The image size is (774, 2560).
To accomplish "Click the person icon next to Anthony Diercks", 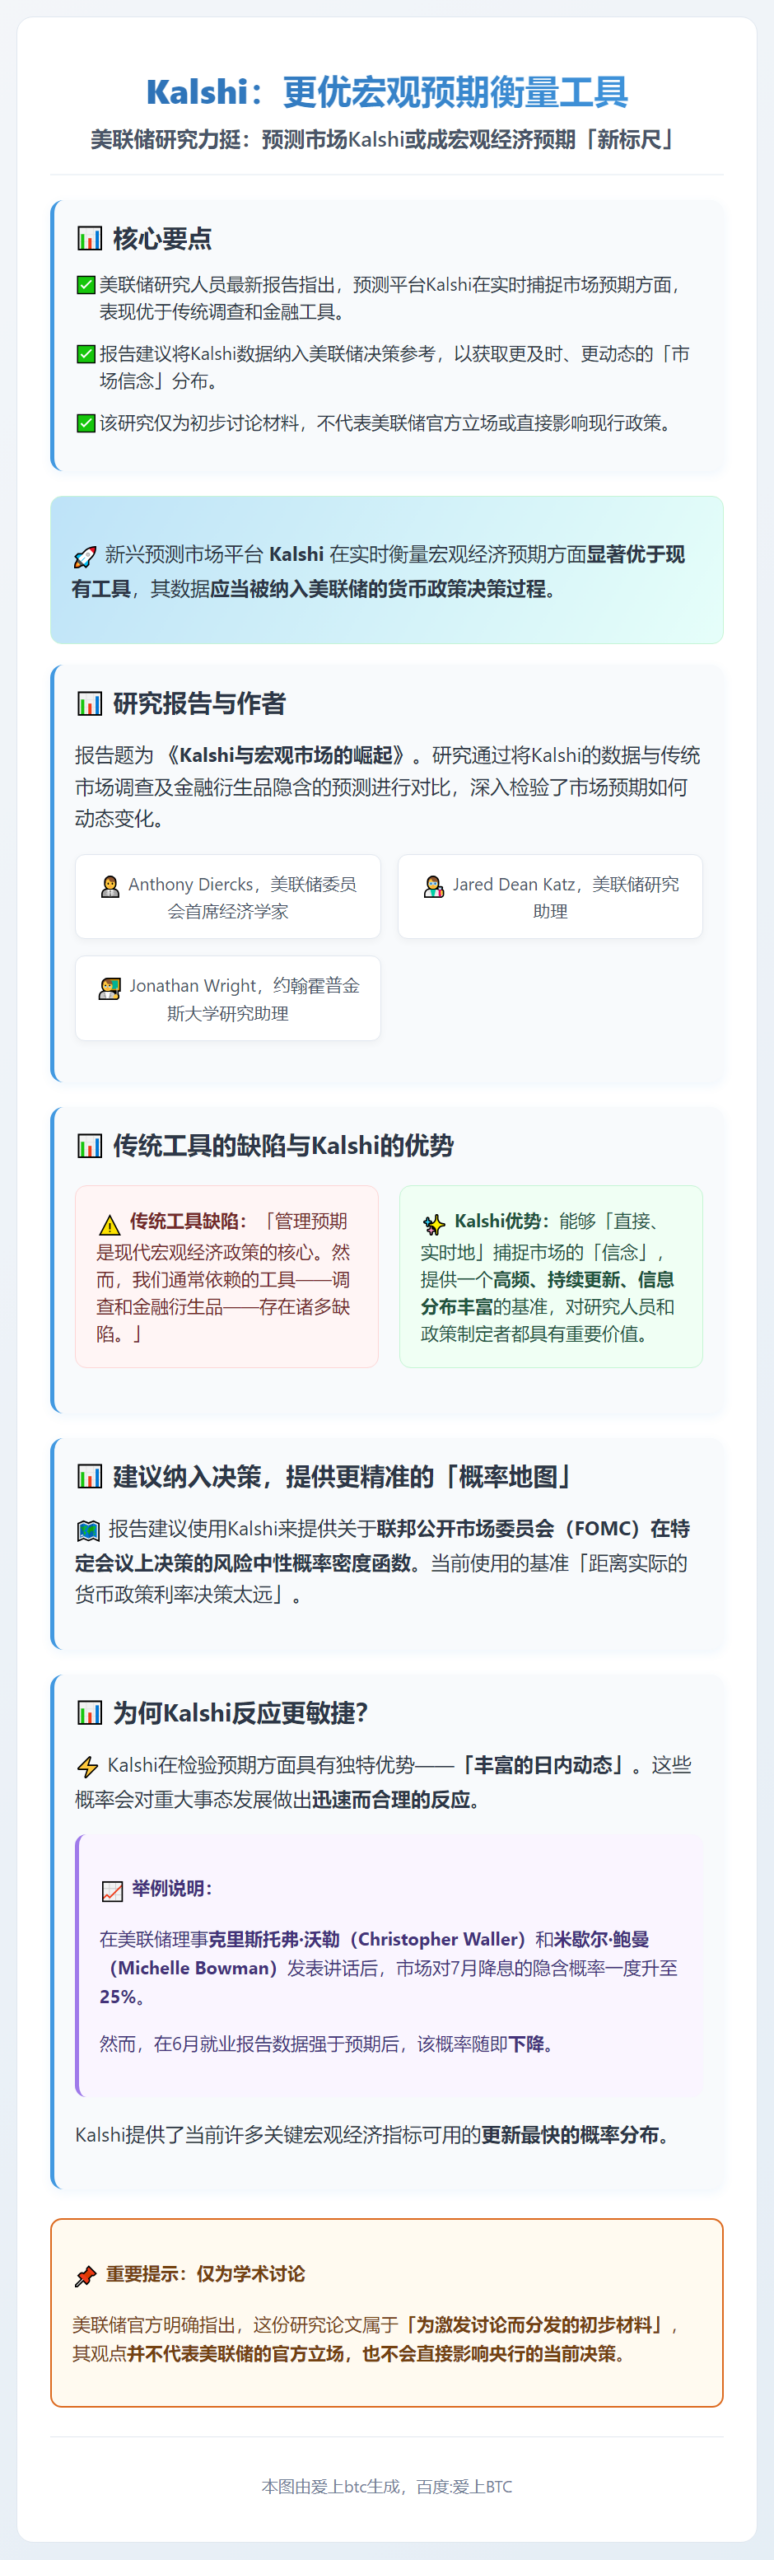I will [x=110, y=886].
